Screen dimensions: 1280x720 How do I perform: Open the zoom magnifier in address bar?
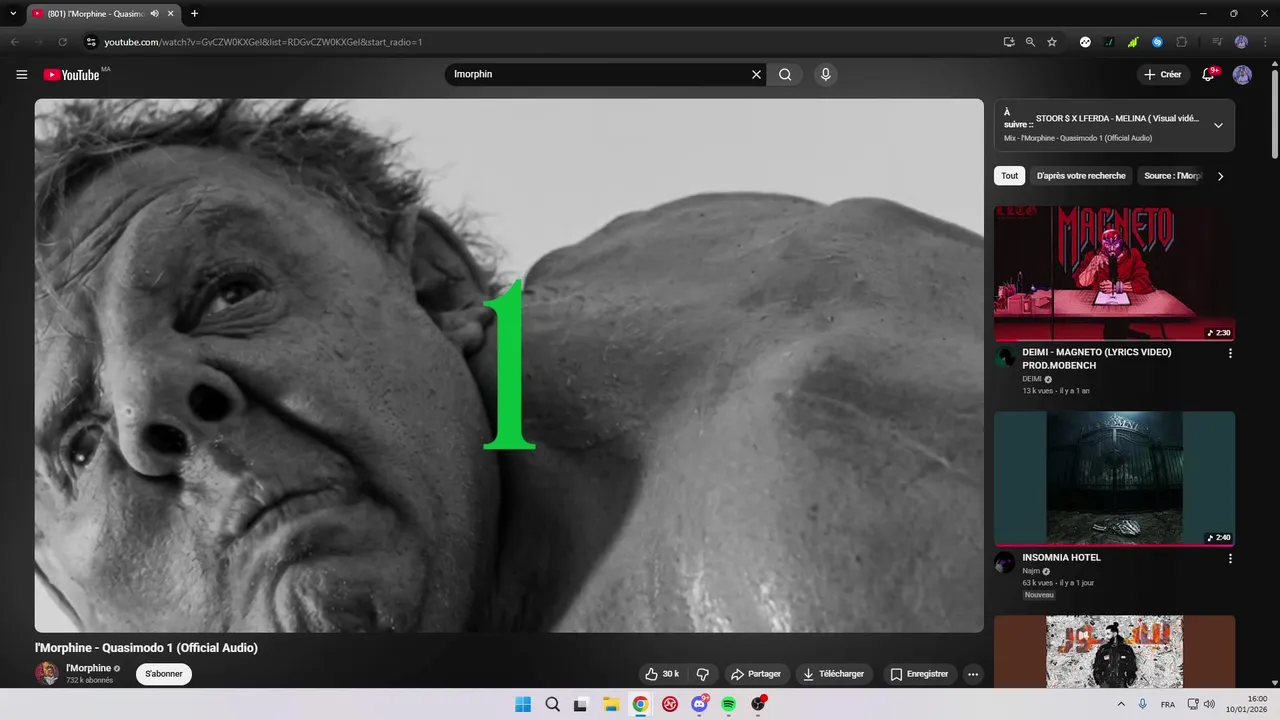pyautogui.click(x=1030, y=42)
